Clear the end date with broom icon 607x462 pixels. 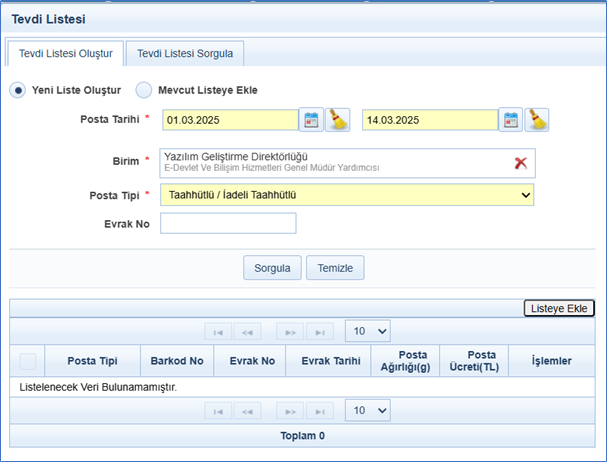click(x=538, y=120)
